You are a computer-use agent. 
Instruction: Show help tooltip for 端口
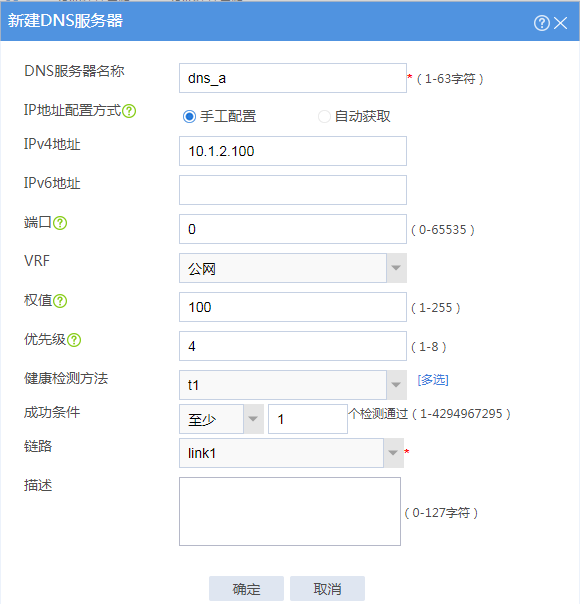pos(60,223)
